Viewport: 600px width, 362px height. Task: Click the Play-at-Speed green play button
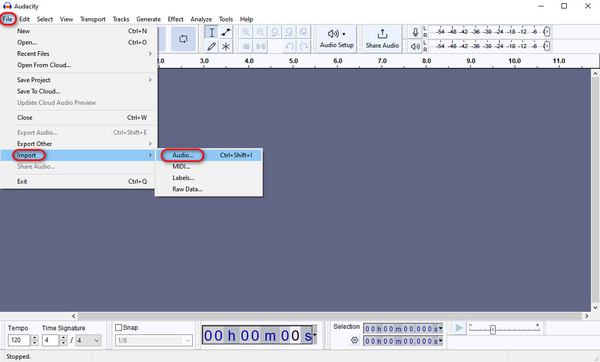point(459,328)
